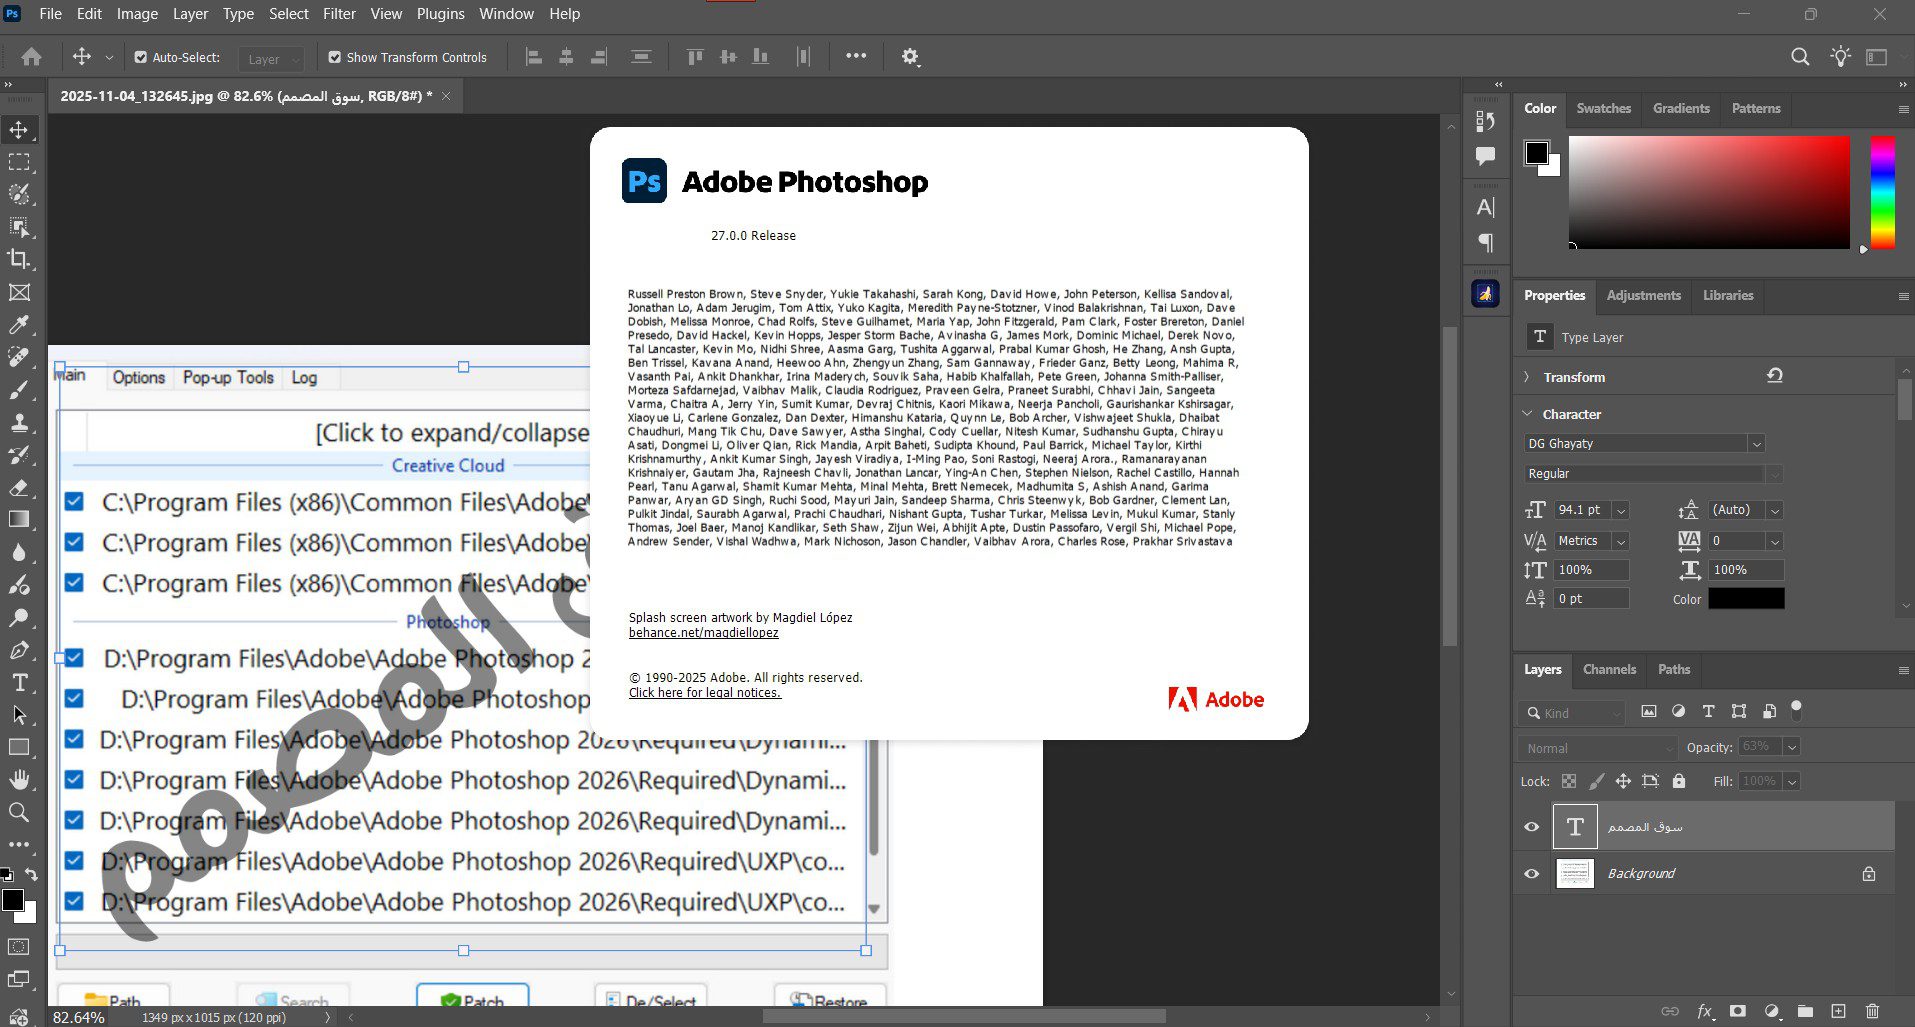The image size is (1915, 1027).
Task: Click the delete layer trash icon
Action: (x=1872, y=1011)
